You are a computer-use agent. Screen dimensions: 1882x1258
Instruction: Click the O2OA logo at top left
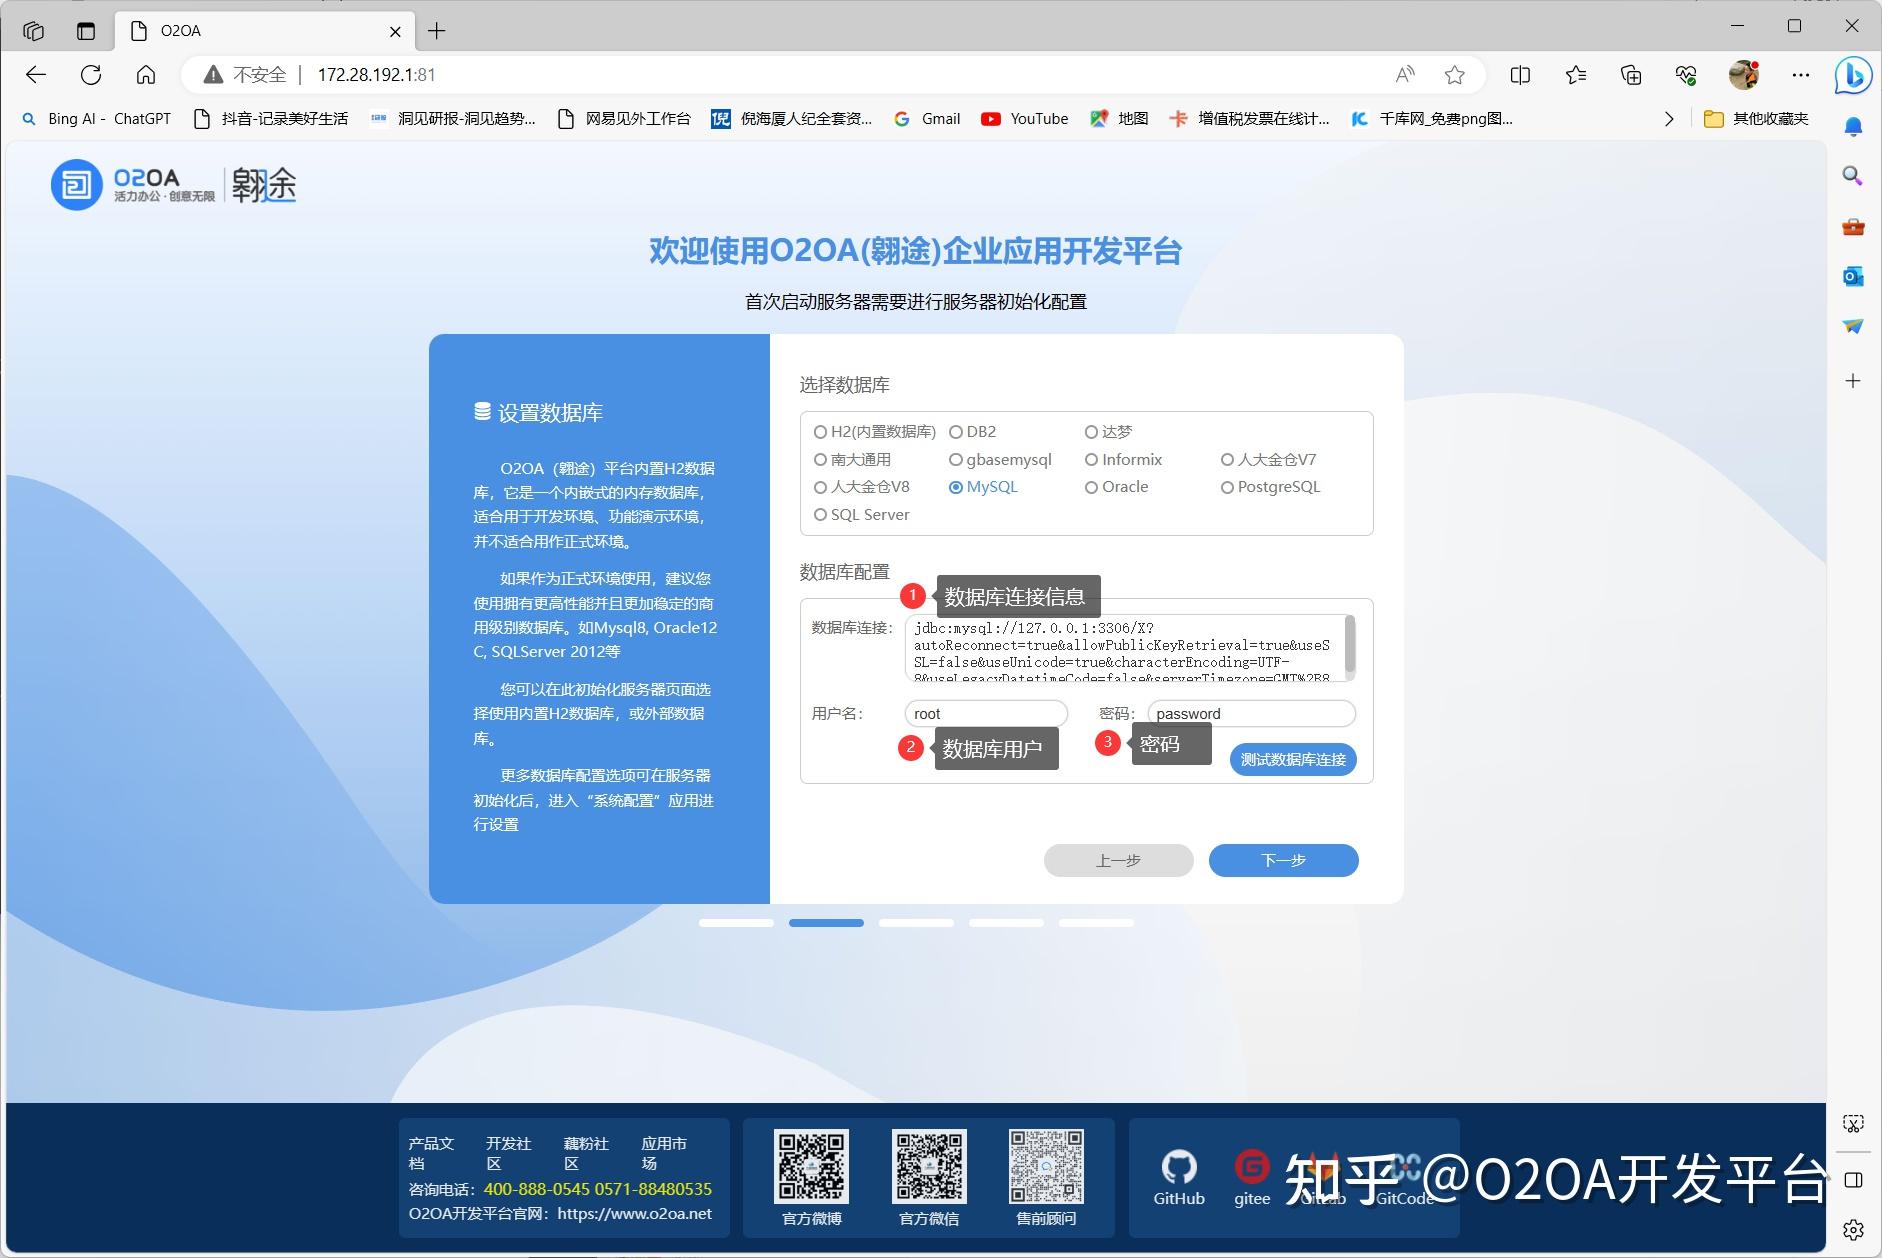[78, 184]
